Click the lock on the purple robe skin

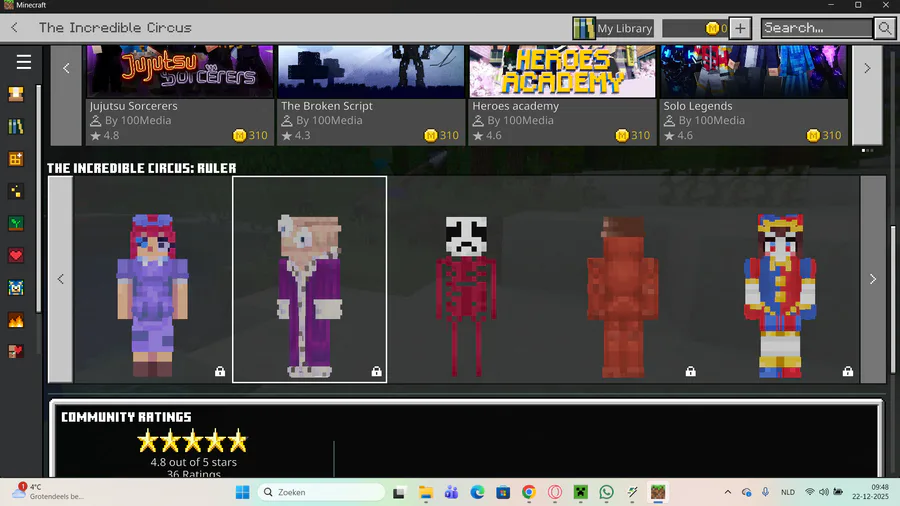pos(377,371)
